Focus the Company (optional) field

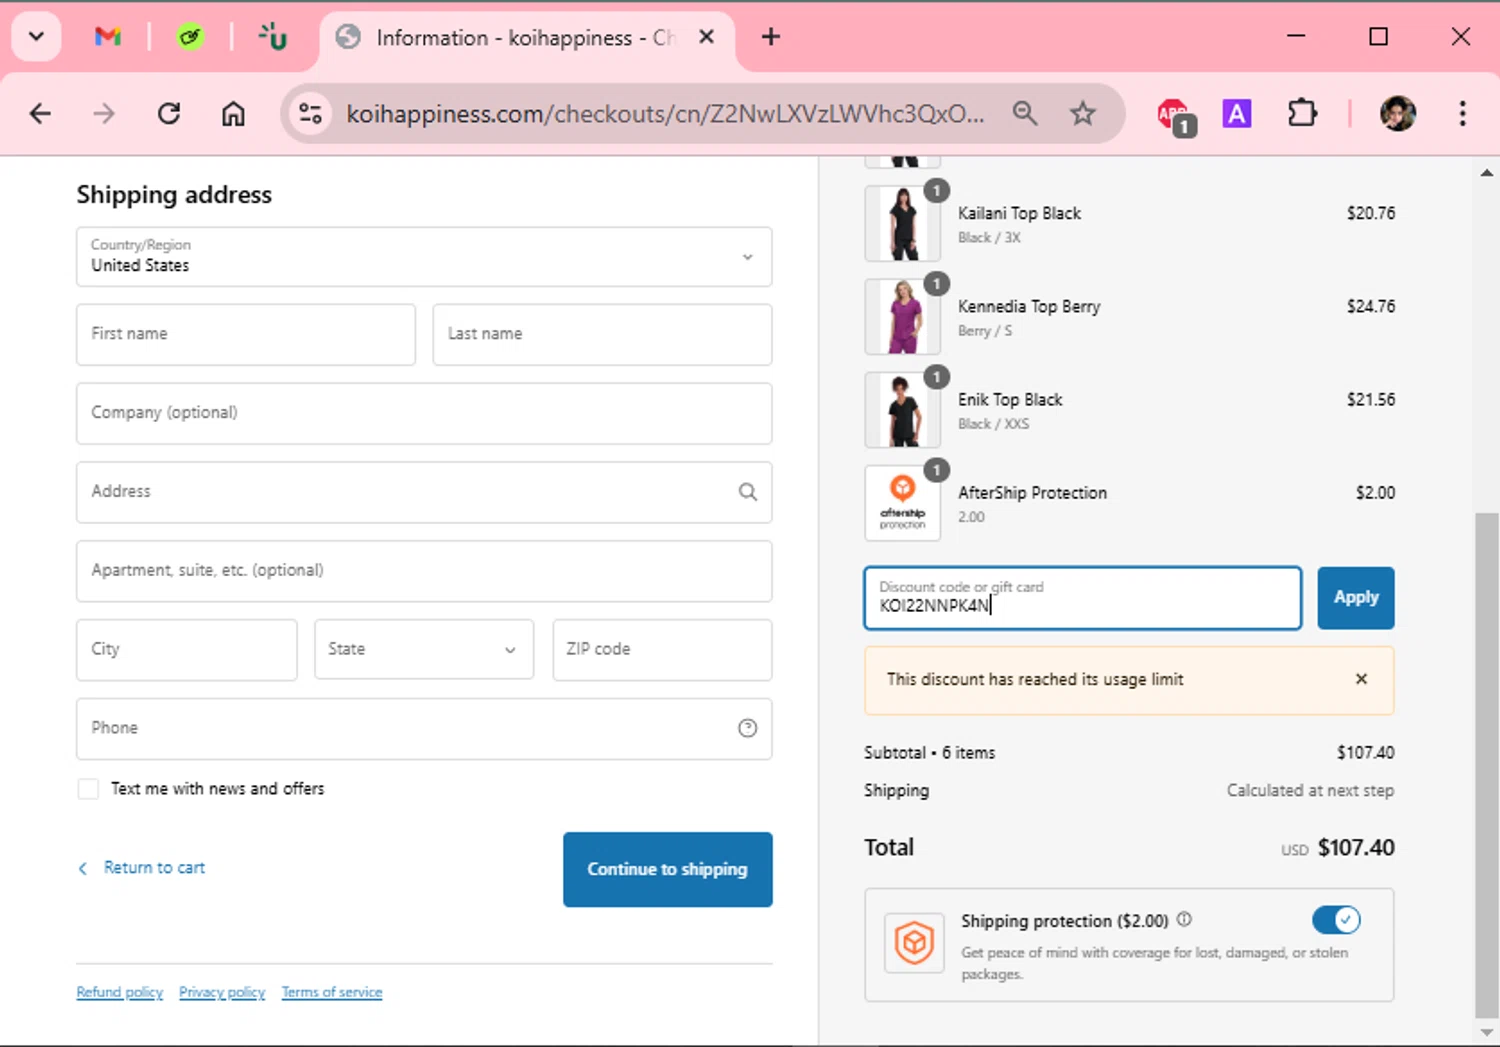click(424, 413)
